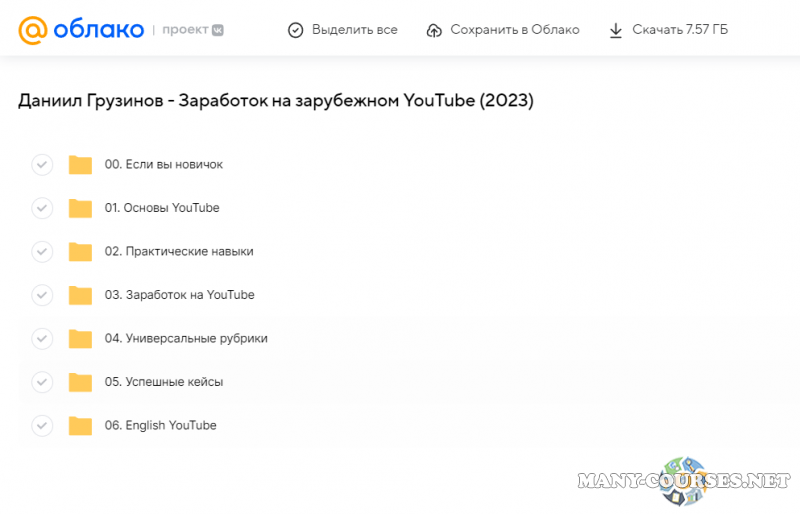Open the 02. Практические навыки folder name
800x514 pixels.
point(179,252)
